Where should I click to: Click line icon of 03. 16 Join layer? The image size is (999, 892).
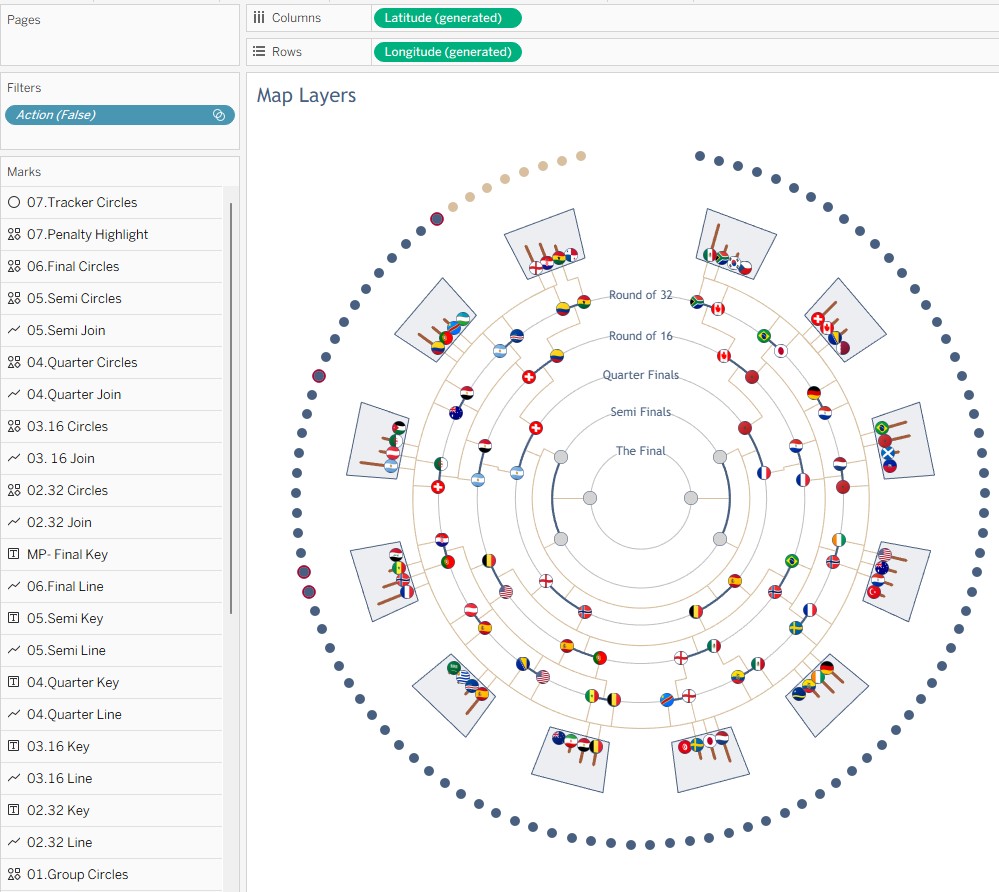(14, 458)
